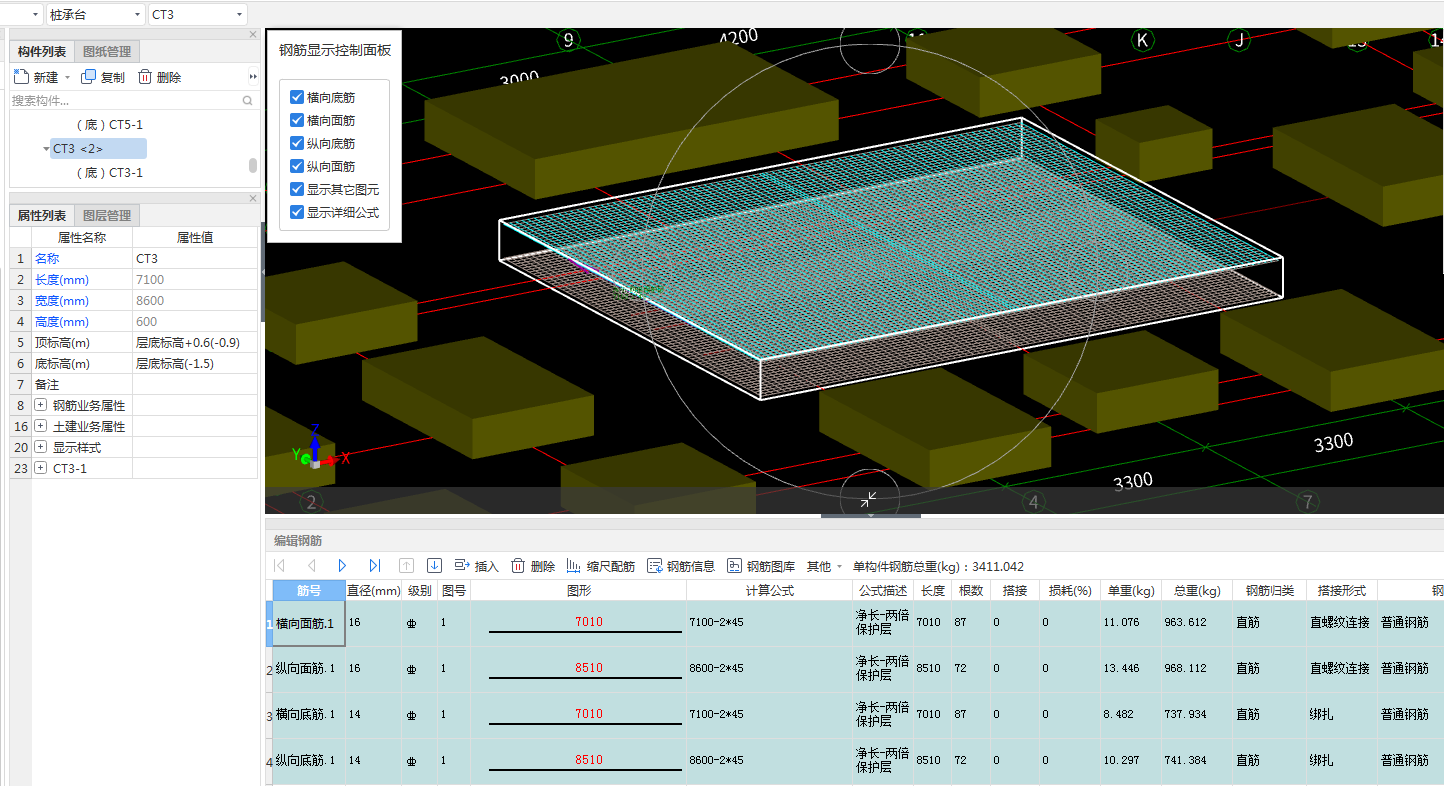Go to first rebar record arrow

[279, 566]
